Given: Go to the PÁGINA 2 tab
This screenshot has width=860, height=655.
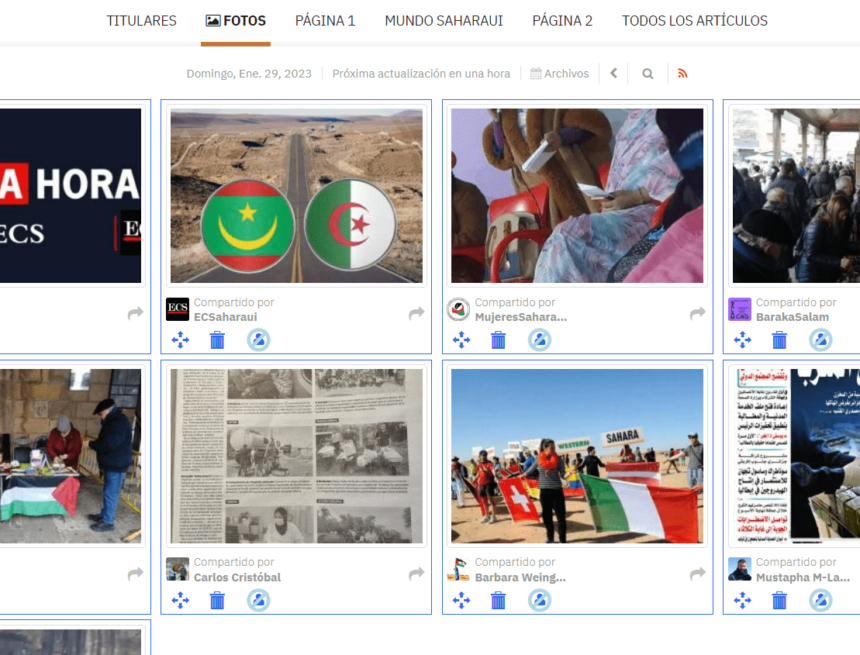Looking at the screenshot, I should tap(562, 21).
